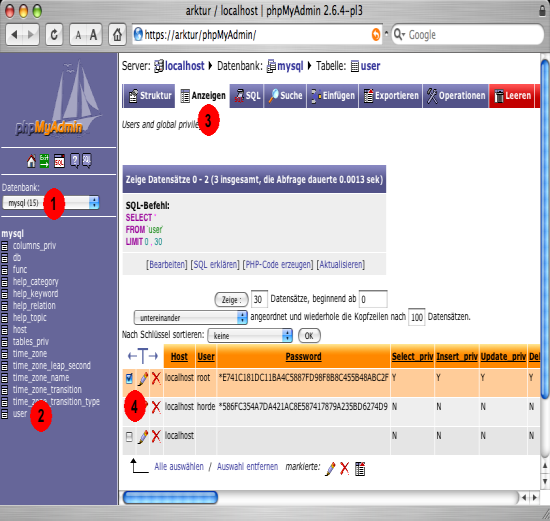Delete the root row with red X
This screenshot has width=550, height=521.
click(x=156, y=378)
